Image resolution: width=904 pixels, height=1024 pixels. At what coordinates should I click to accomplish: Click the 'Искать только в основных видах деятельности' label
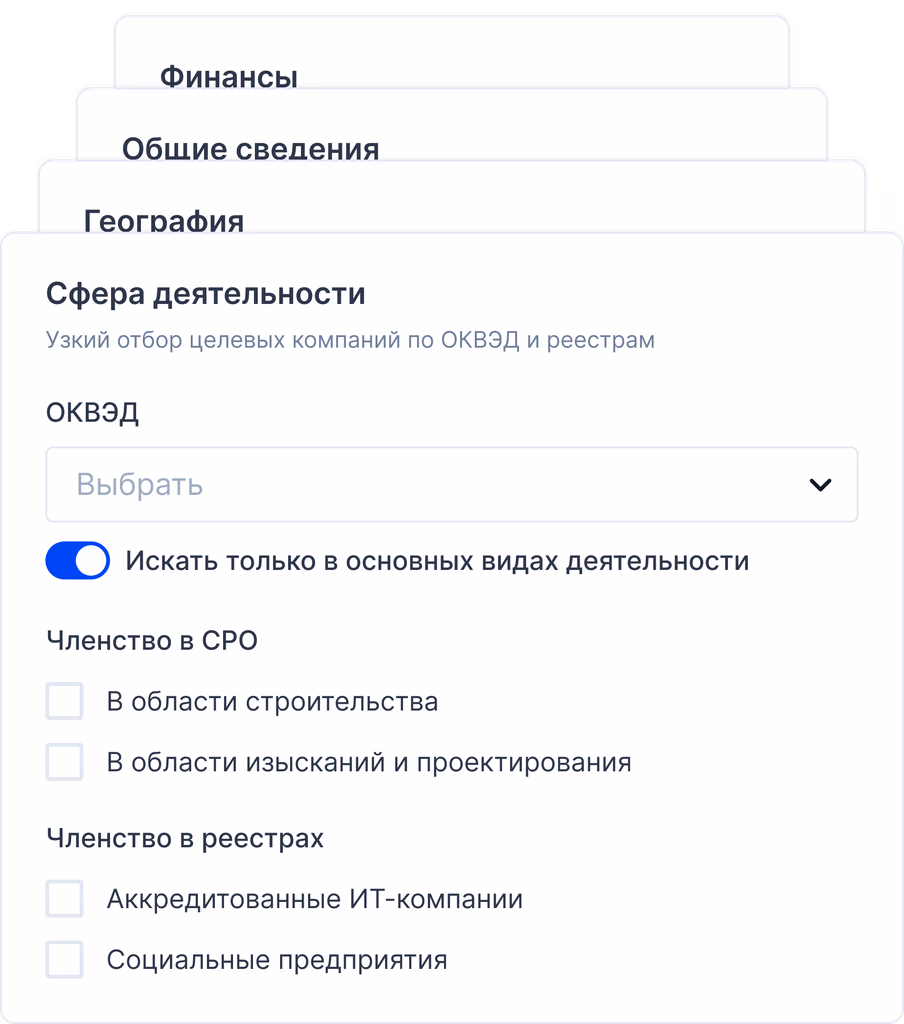[437, 561]
